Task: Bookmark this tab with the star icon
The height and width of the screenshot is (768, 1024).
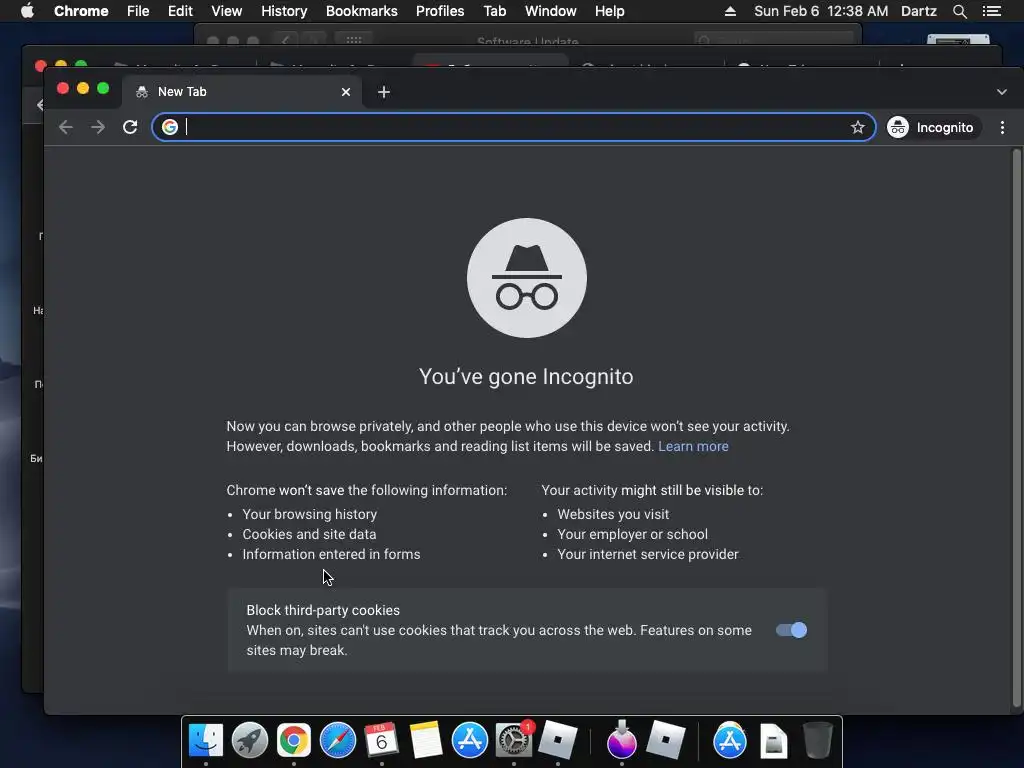Action: pyautogui.click(x=857, y=127)
